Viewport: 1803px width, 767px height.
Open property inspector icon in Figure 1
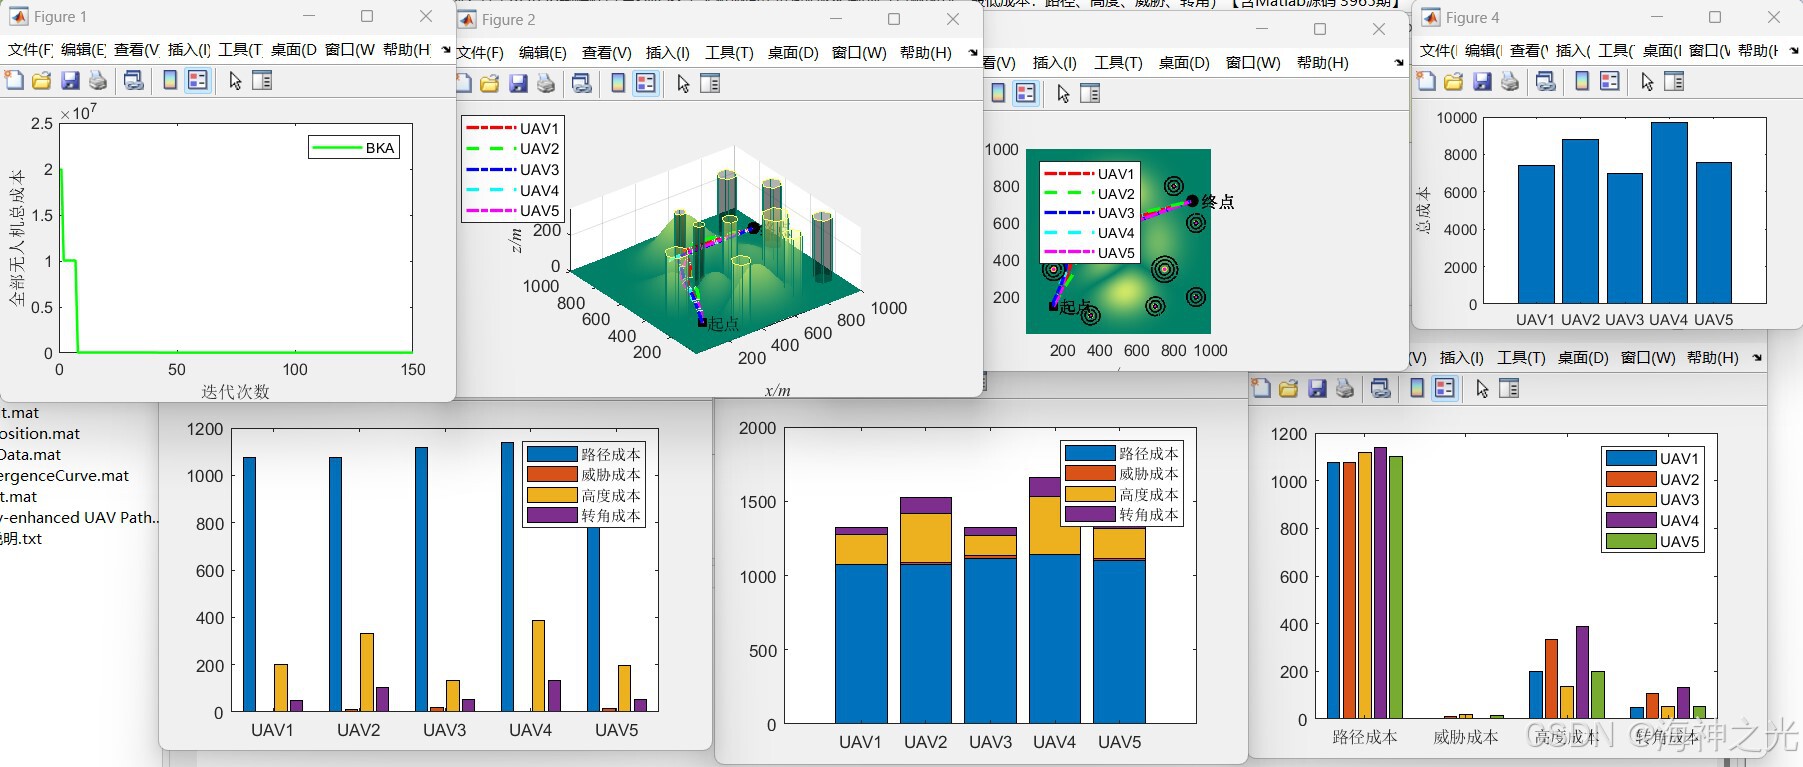click(262, 80)
